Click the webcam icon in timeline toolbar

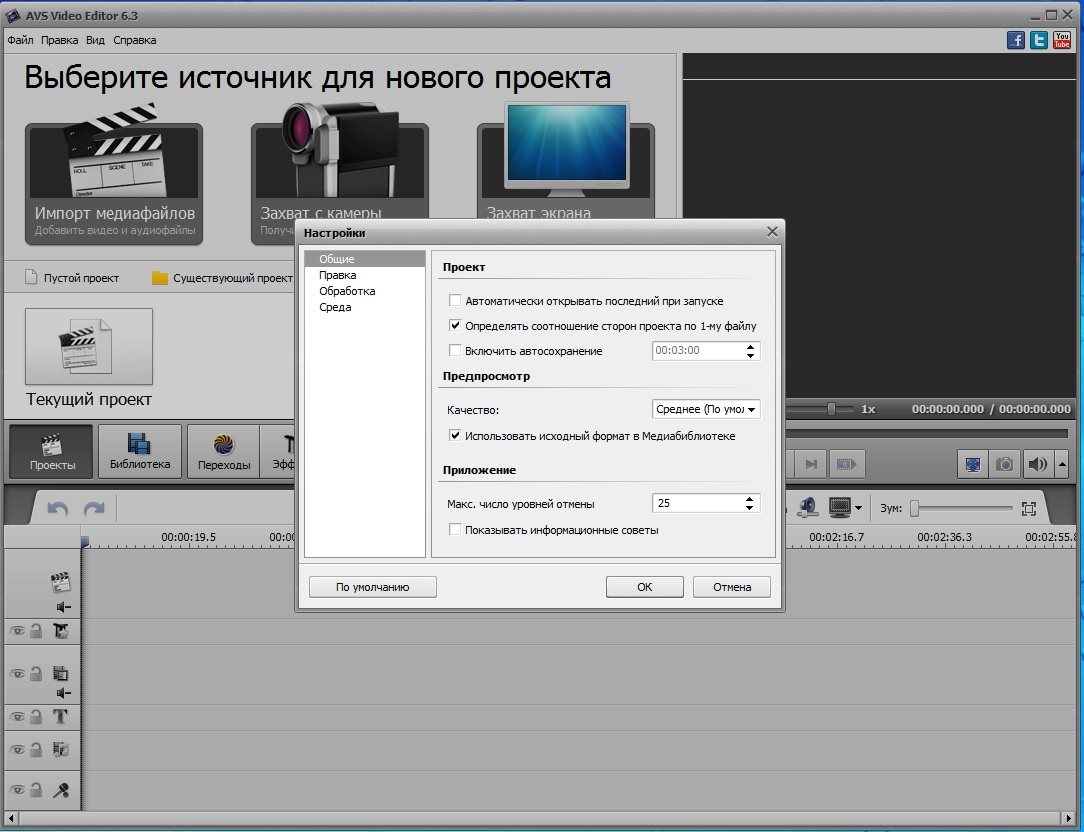pos(807,508)
